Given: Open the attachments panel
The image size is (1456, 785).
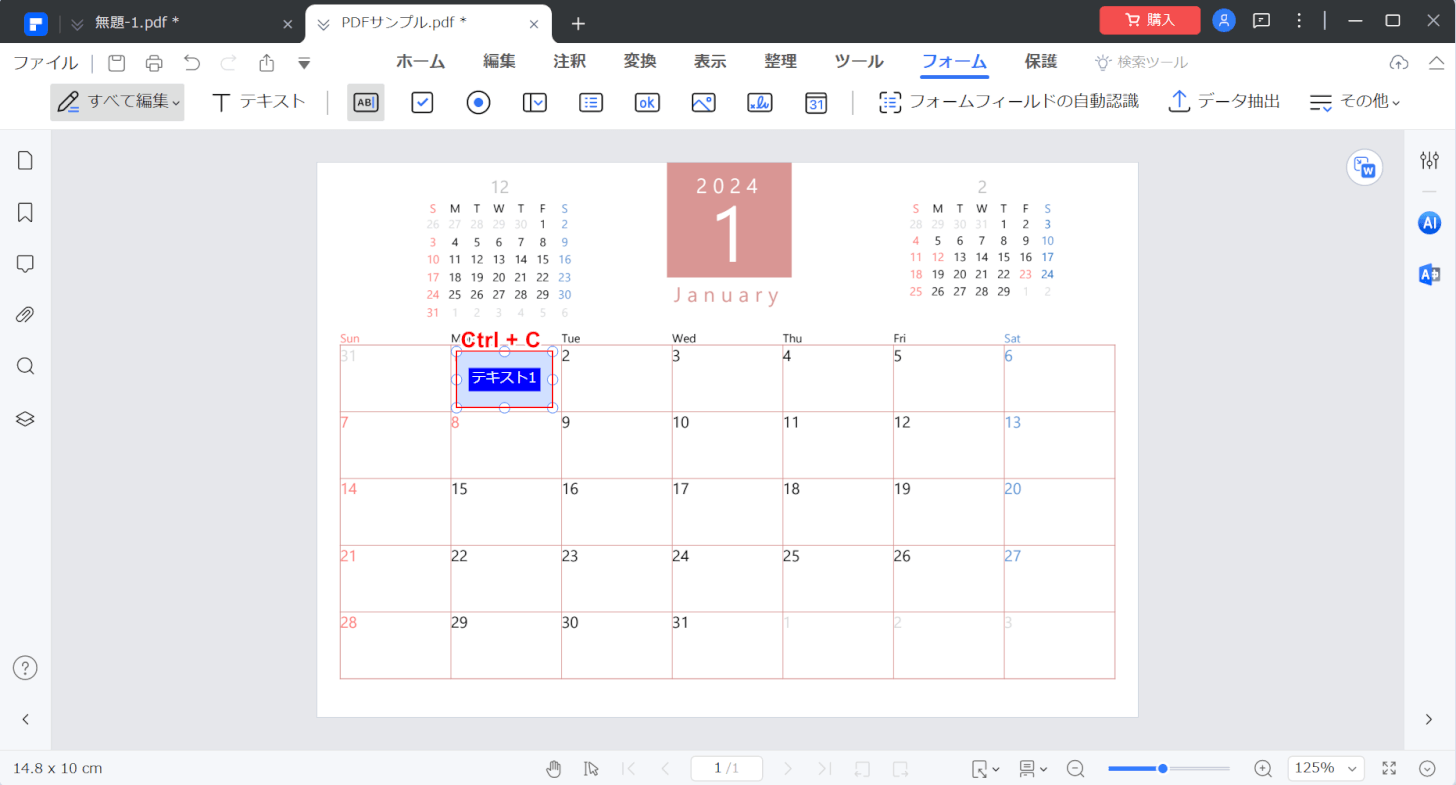Looking at the screenshot, I should click(x=26, y=315).
